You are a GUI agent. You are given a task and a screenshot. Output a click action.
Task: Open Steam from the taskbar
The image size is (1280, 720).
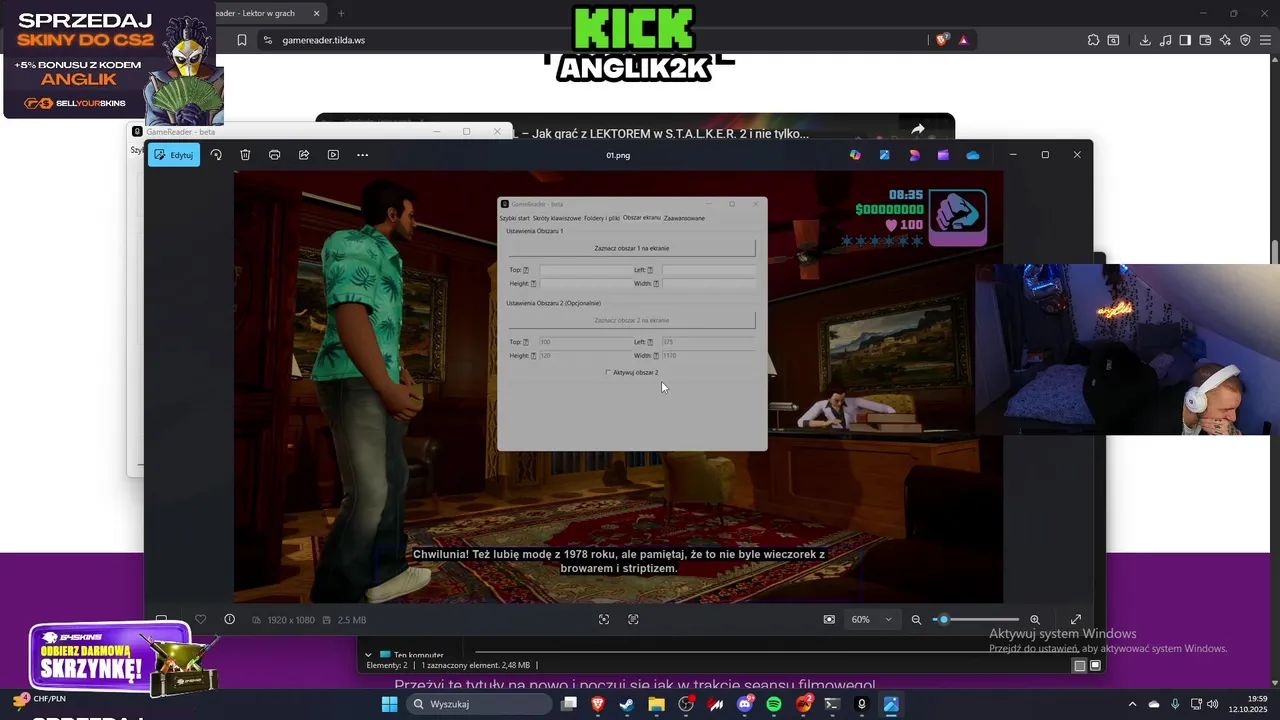click(627, 704)
